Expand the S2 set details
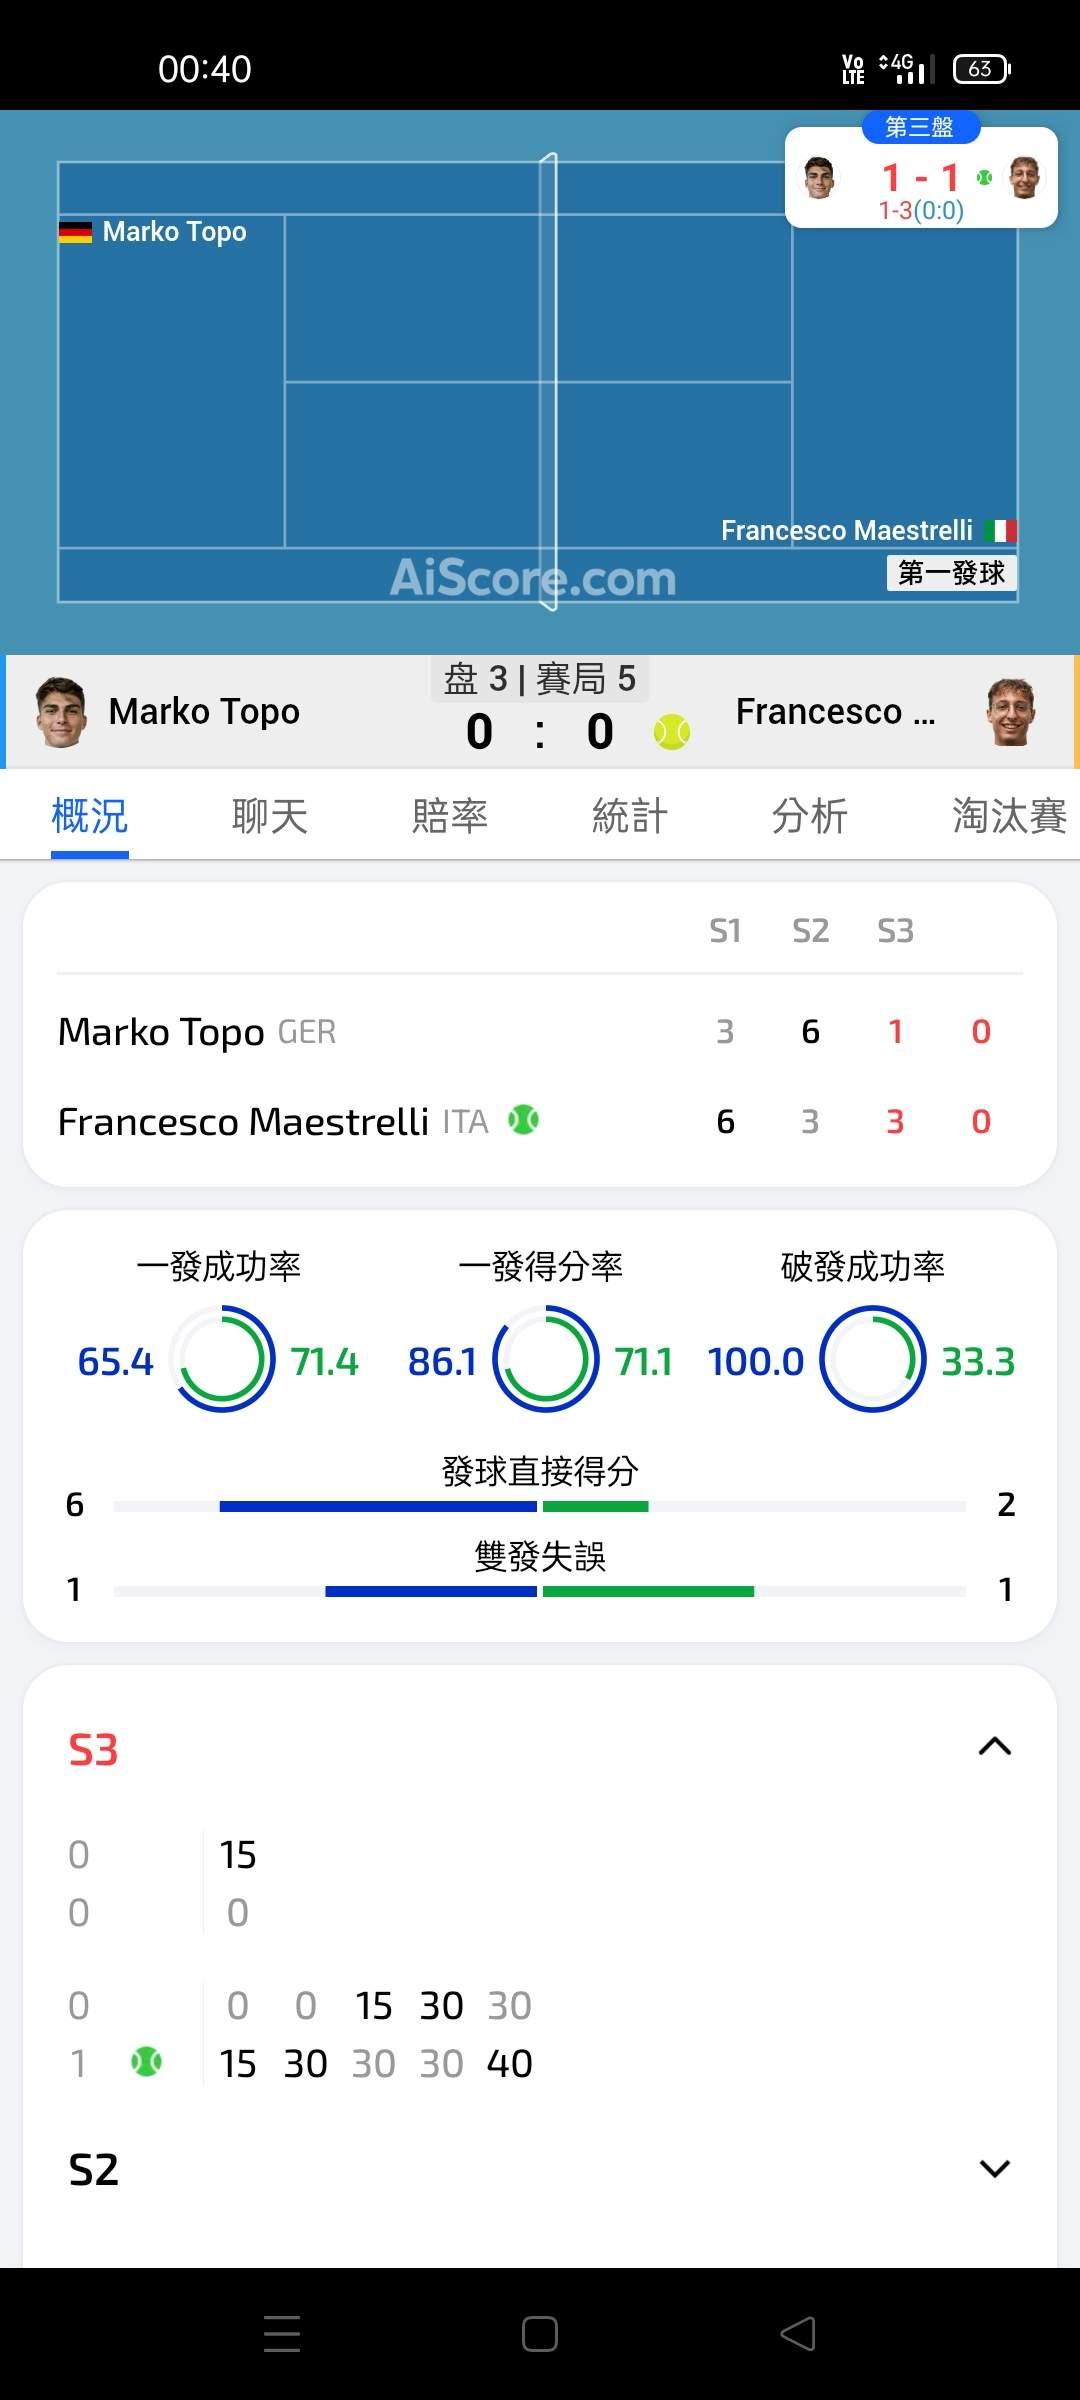Viewport: 1080px width, 2400px height. click(x=994, y=2168)
